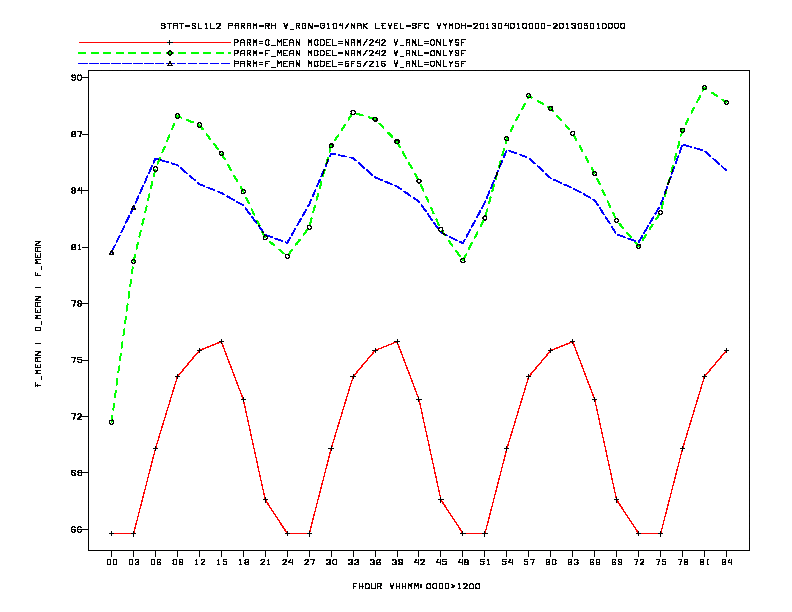Click the red plus data point at hour 15

click(x=221, y=342)
